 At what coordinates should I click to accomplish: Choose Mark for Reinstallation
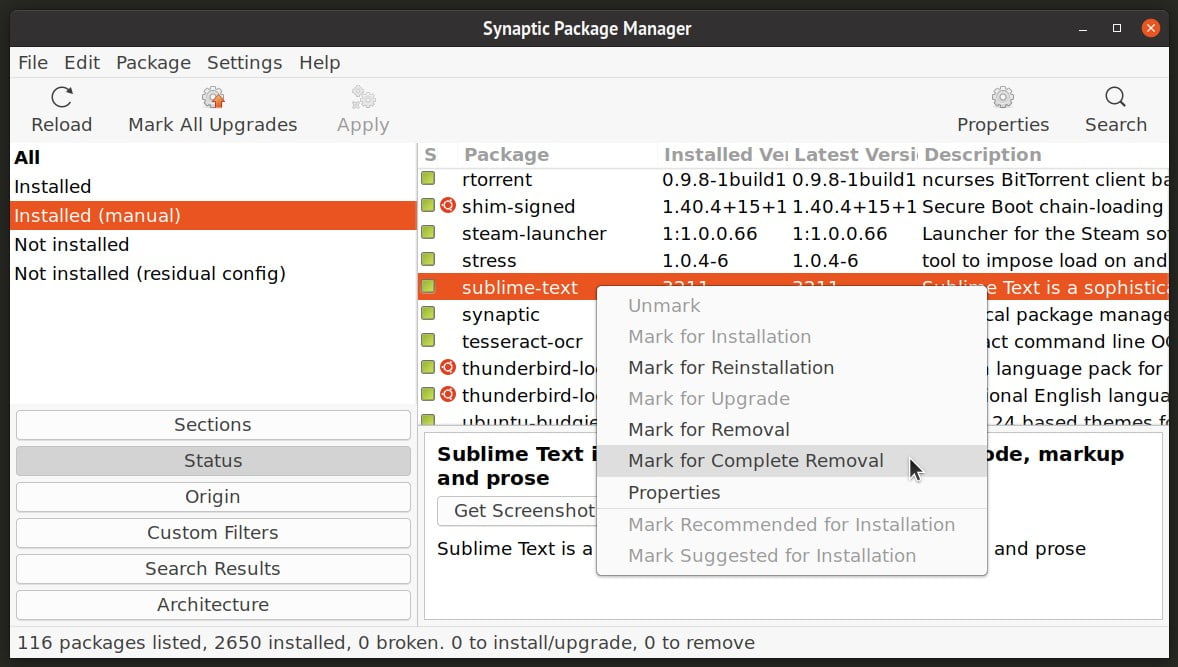(x=791, y=367)
